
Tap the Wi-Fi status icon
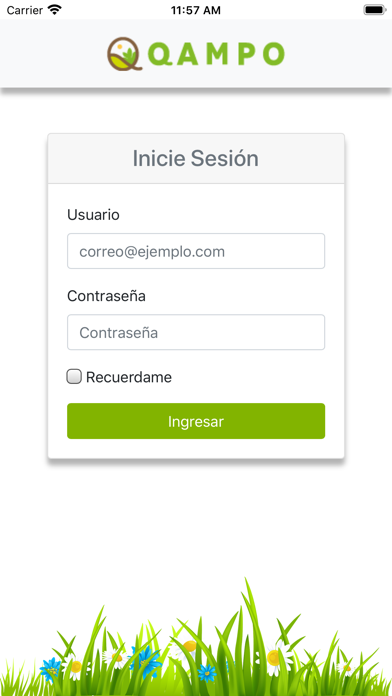pyautogui.click(x=55, y=10)
